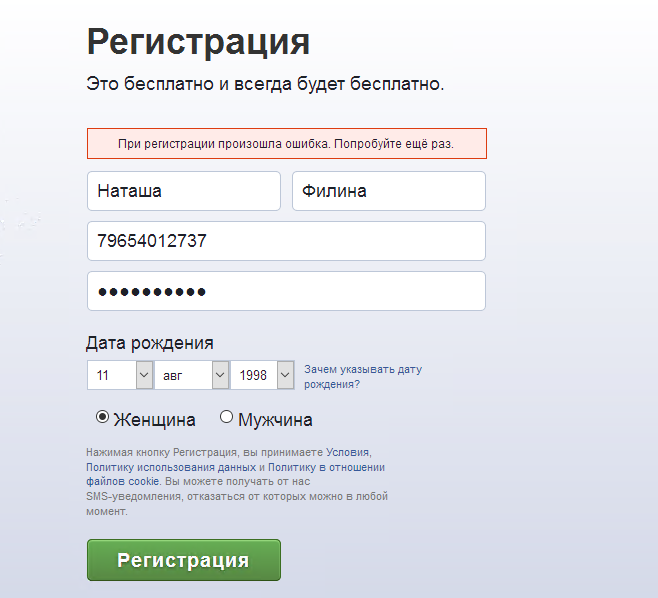Click the first name field containing Наташа
The image size is (658, 598).
click(x=183, y=191)
